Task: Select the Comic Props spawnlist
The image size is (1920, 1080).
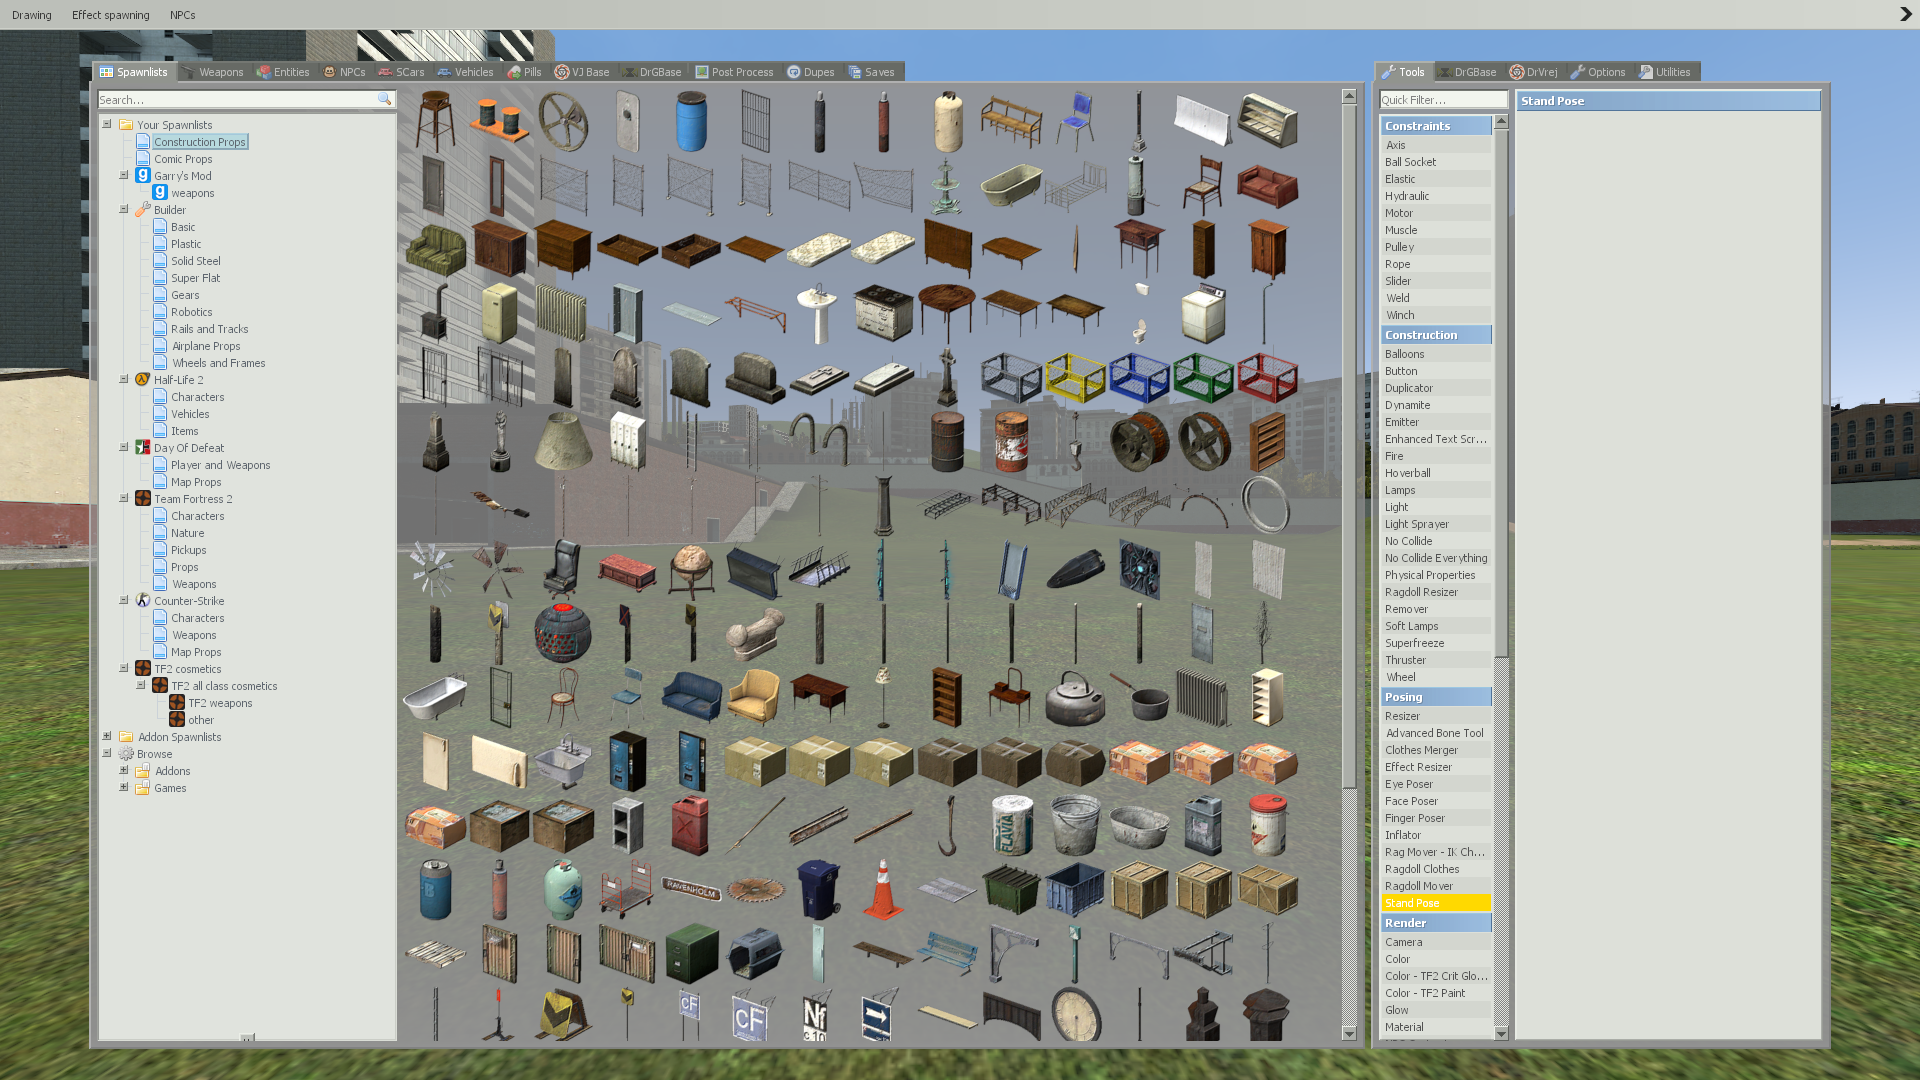Action: 183,159
